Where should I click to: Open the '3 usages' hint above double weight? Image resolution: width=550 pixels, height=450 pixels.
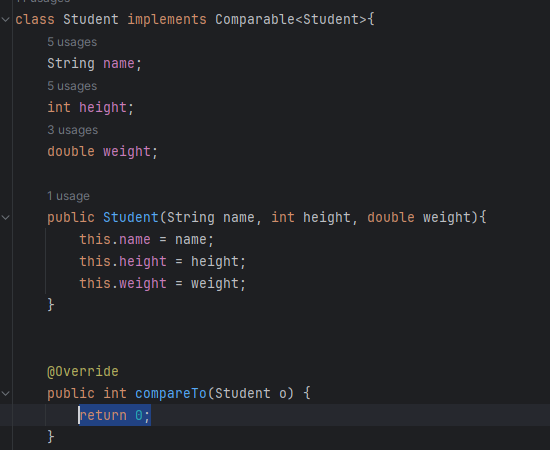(x=73, y=130)
